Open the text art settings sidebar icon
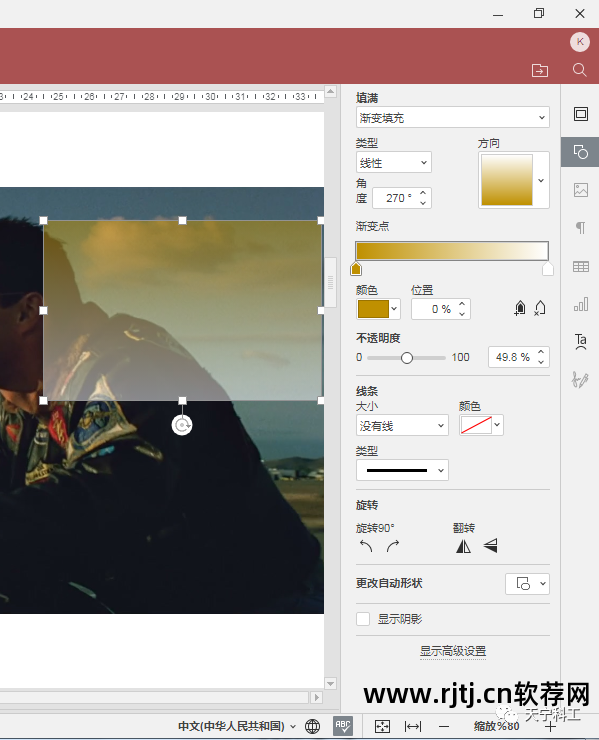The image size is (599, 740). click(x=581, y=342)
